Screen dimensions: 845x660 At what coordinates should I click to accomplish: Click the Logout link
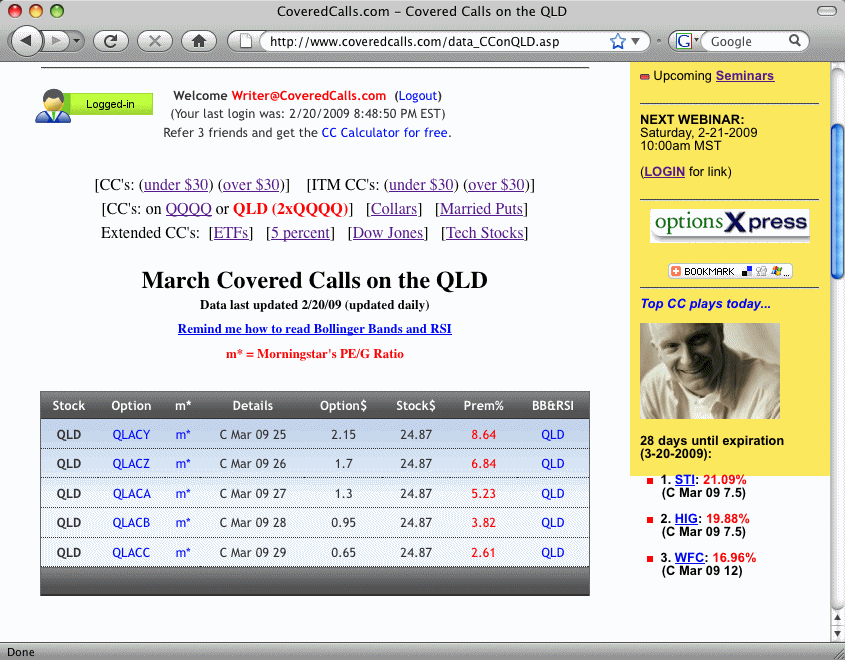click(418, 96)
